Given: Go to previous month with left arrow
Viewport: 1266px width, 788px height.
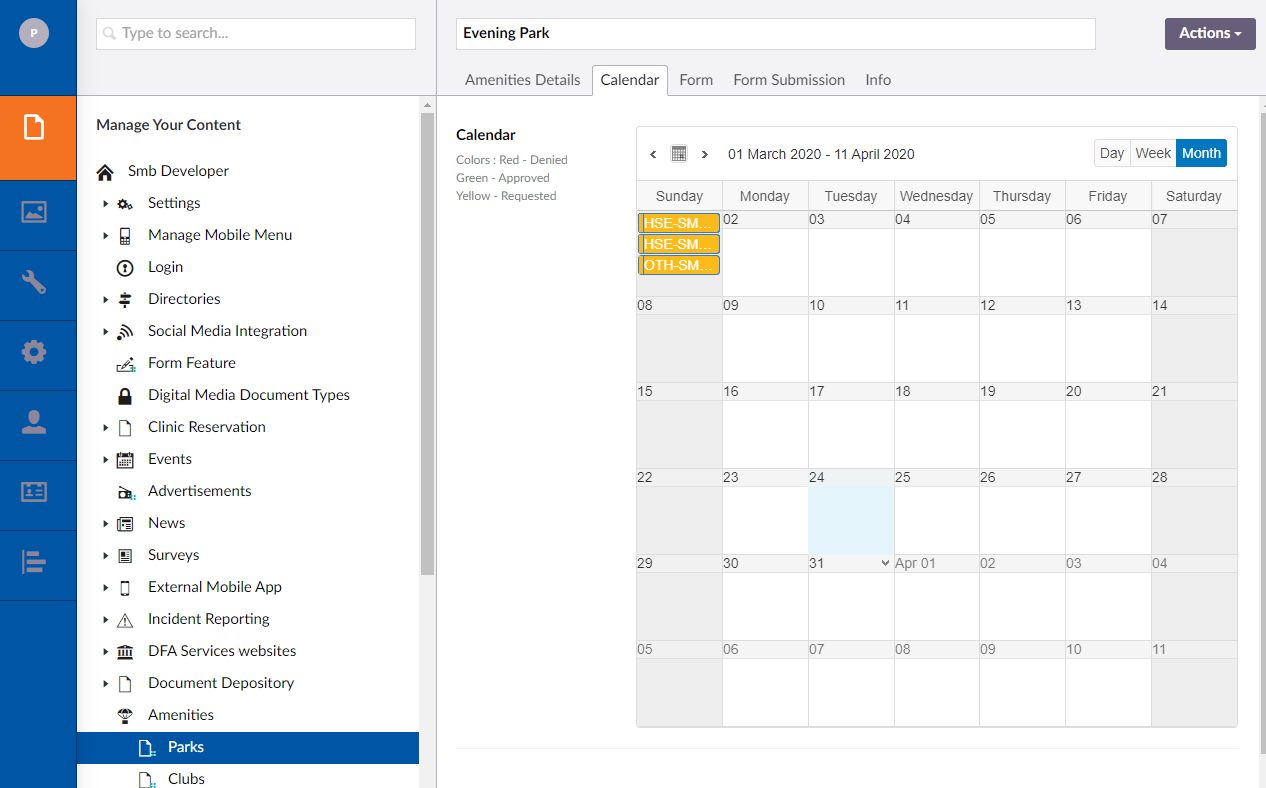Looking at the screenshot, I should pos(653,154).
